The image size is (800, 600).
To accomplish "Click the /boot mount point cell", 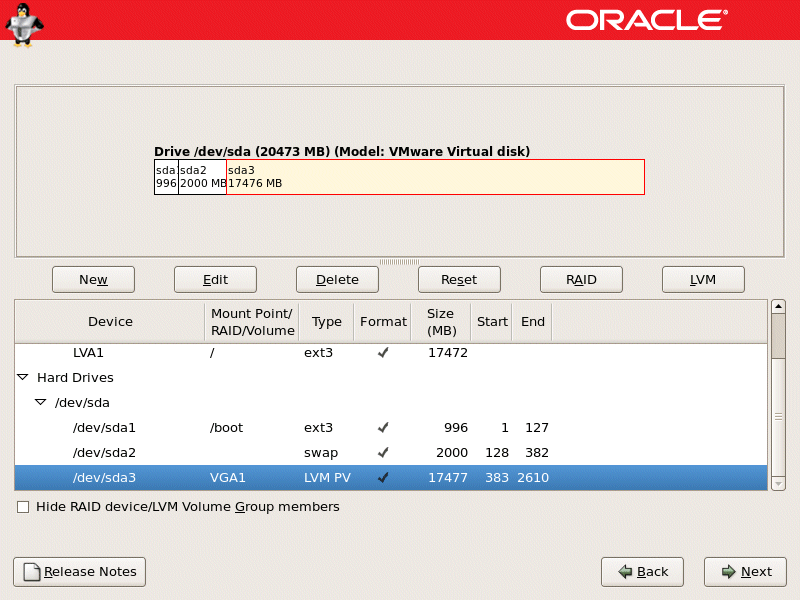I will (x=227, y=428).
